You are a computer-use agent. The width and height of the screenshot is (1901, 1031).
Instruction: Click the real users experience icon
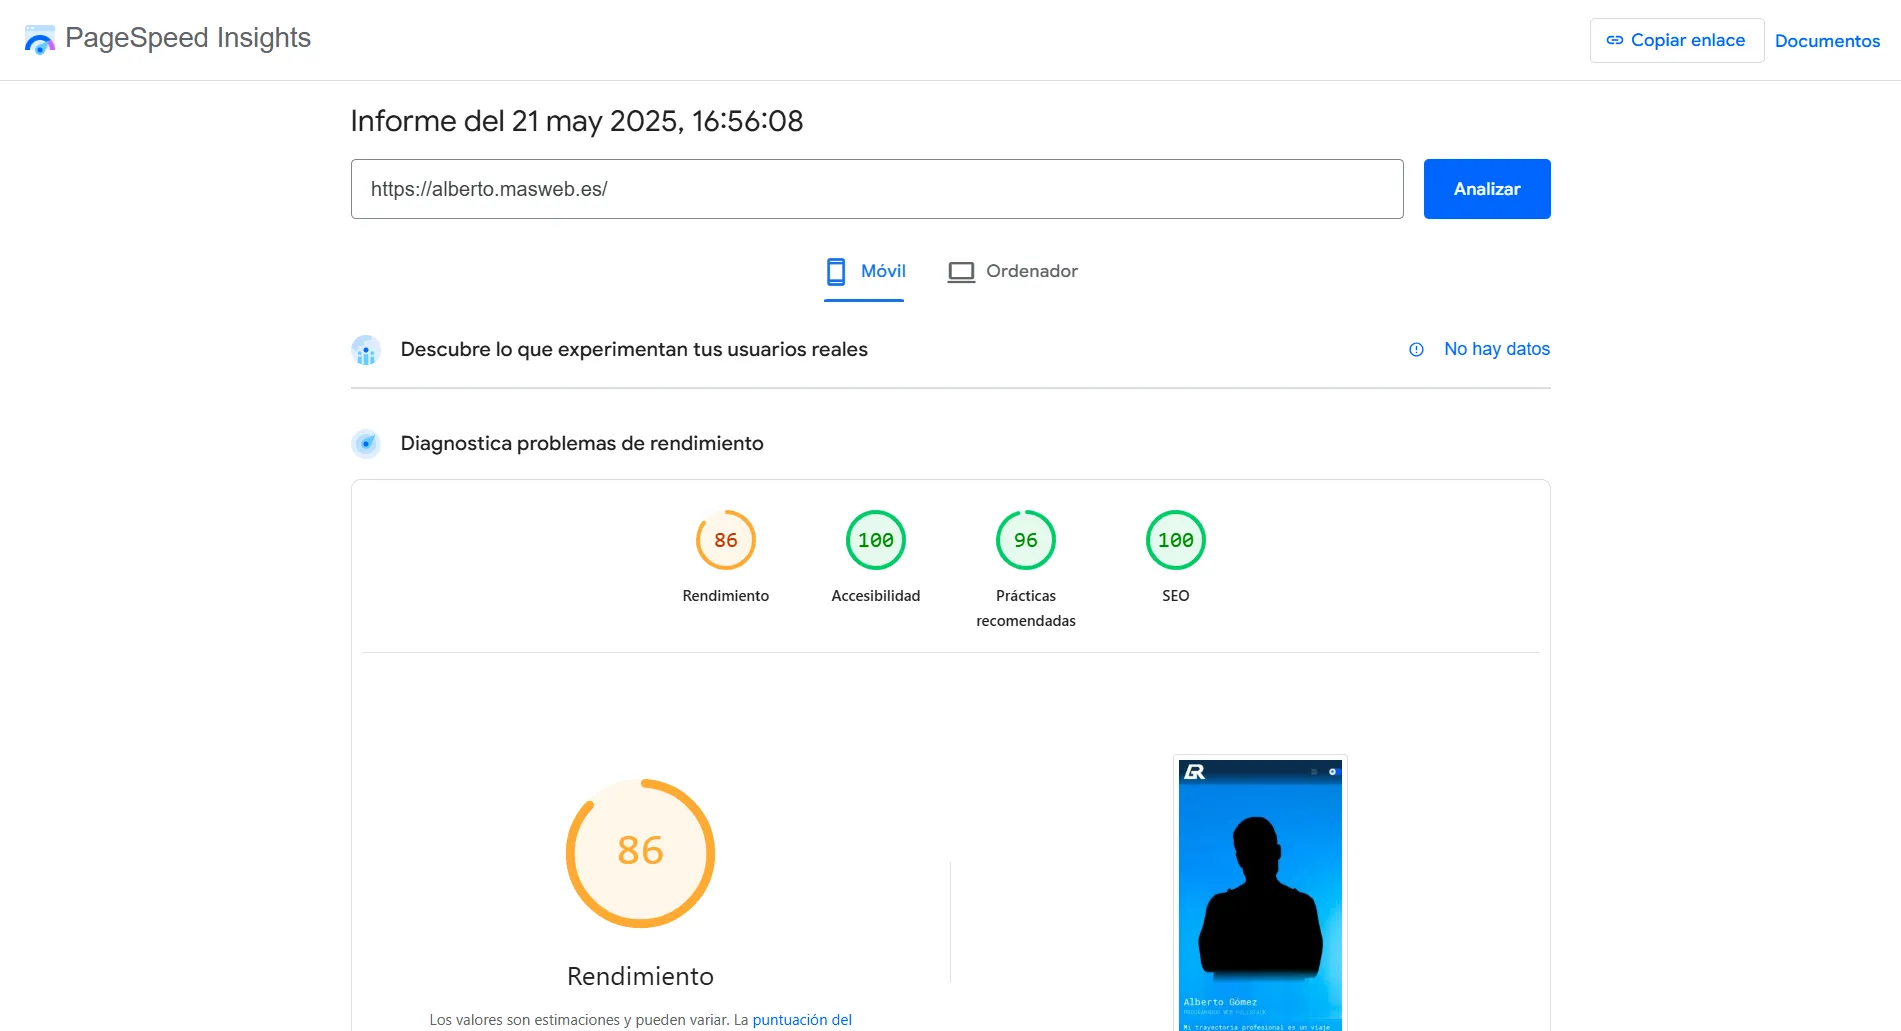coord(367,349)
